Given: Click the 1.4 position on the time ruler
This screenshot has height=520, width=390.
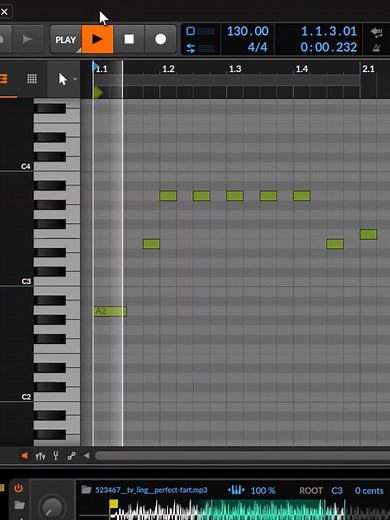Looking at the screenshot, I should 301,69.
